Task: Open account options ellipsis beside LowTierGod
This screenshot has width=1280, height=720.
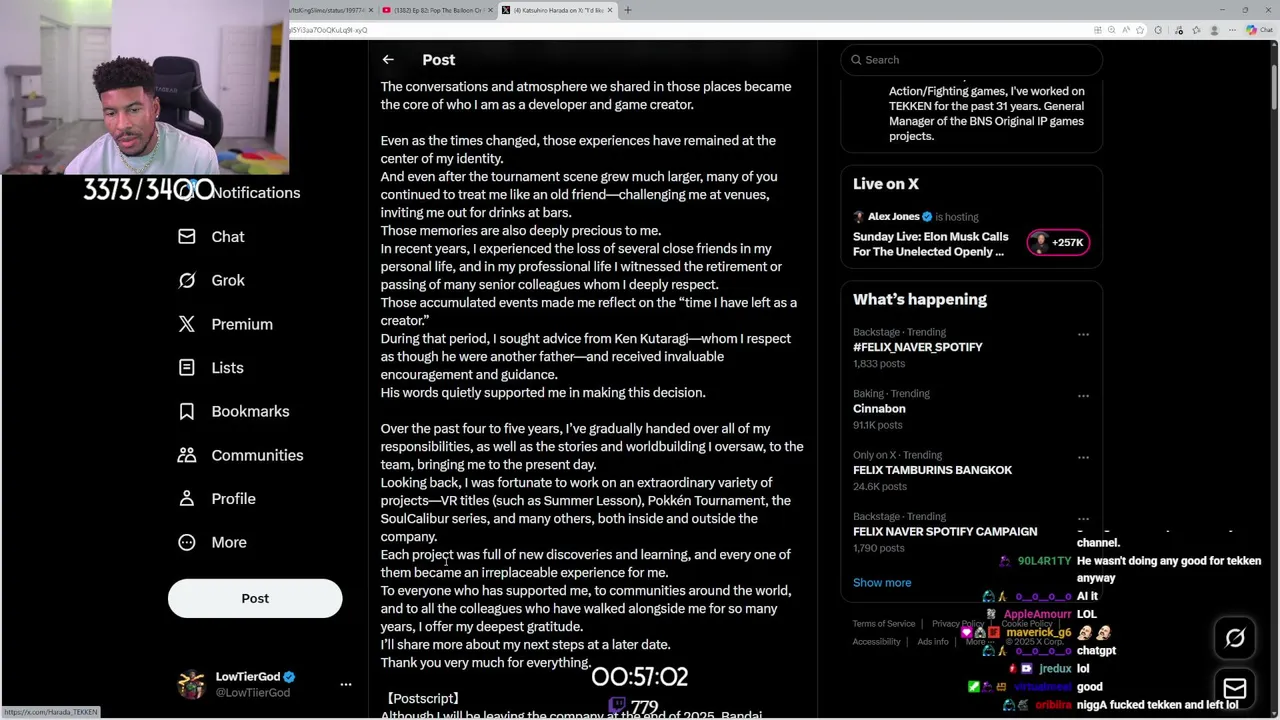Action: tap(346, 685)
